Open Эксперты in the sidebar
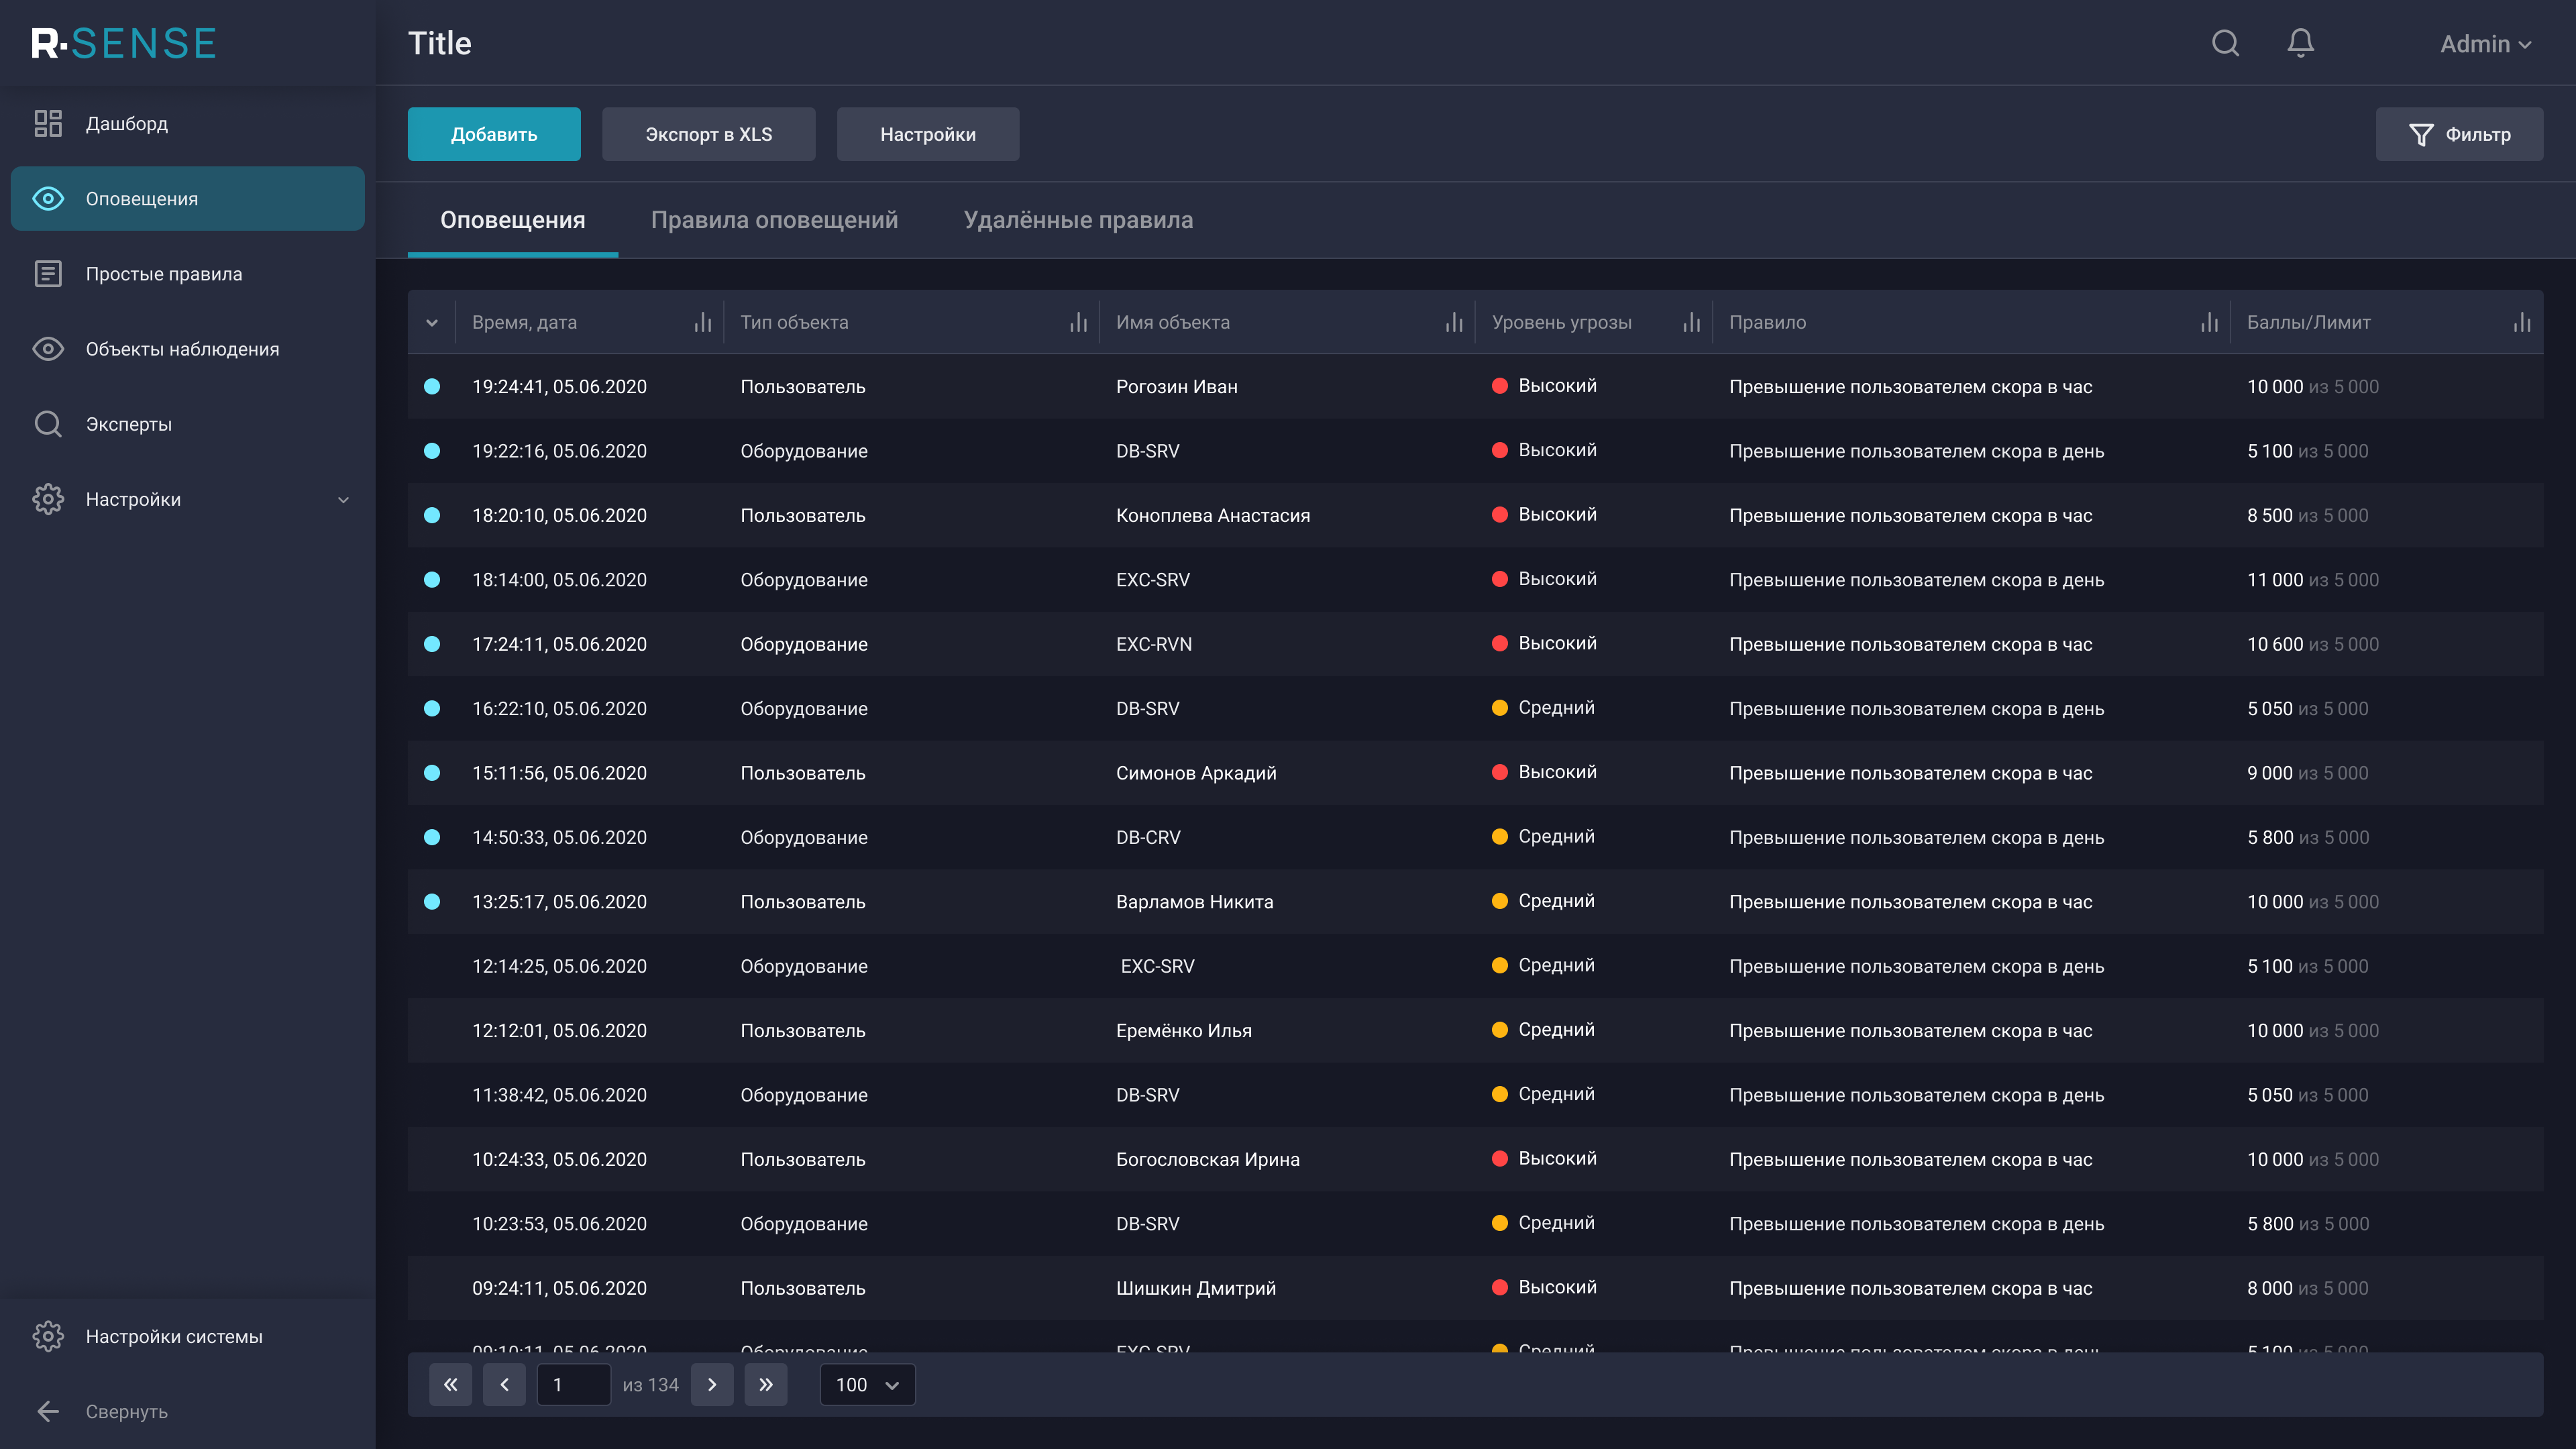Screen dimensions: 2576x1449 (128, 424)
